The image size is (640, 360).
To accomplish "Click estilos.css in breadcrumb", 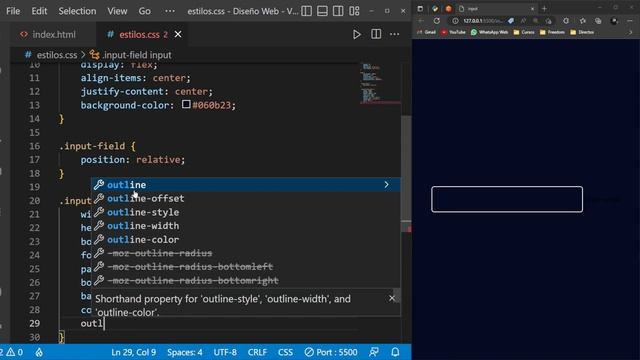I will (57, 55).
